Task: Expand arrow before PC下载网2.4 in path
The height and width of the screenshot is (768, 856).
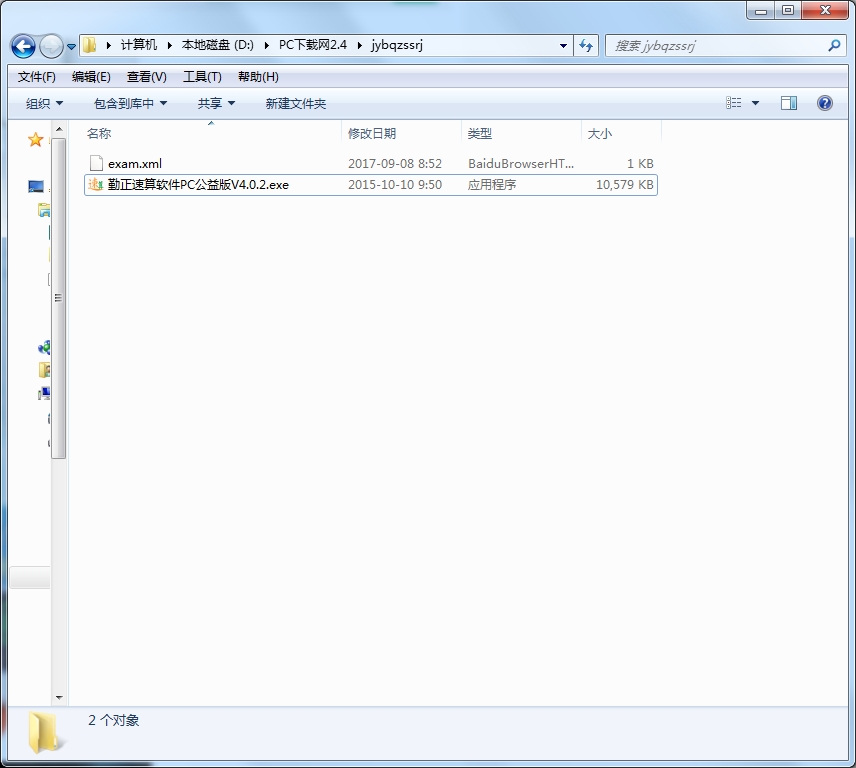Action: 267,46
